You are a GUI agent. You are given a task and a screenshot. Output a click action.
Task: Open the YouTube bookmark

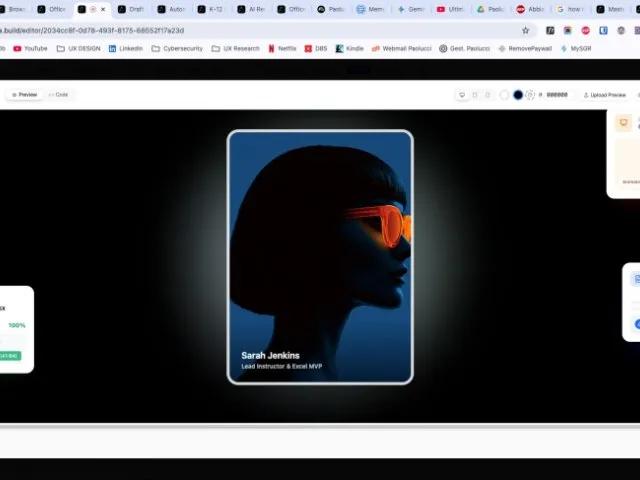[30, 49]
